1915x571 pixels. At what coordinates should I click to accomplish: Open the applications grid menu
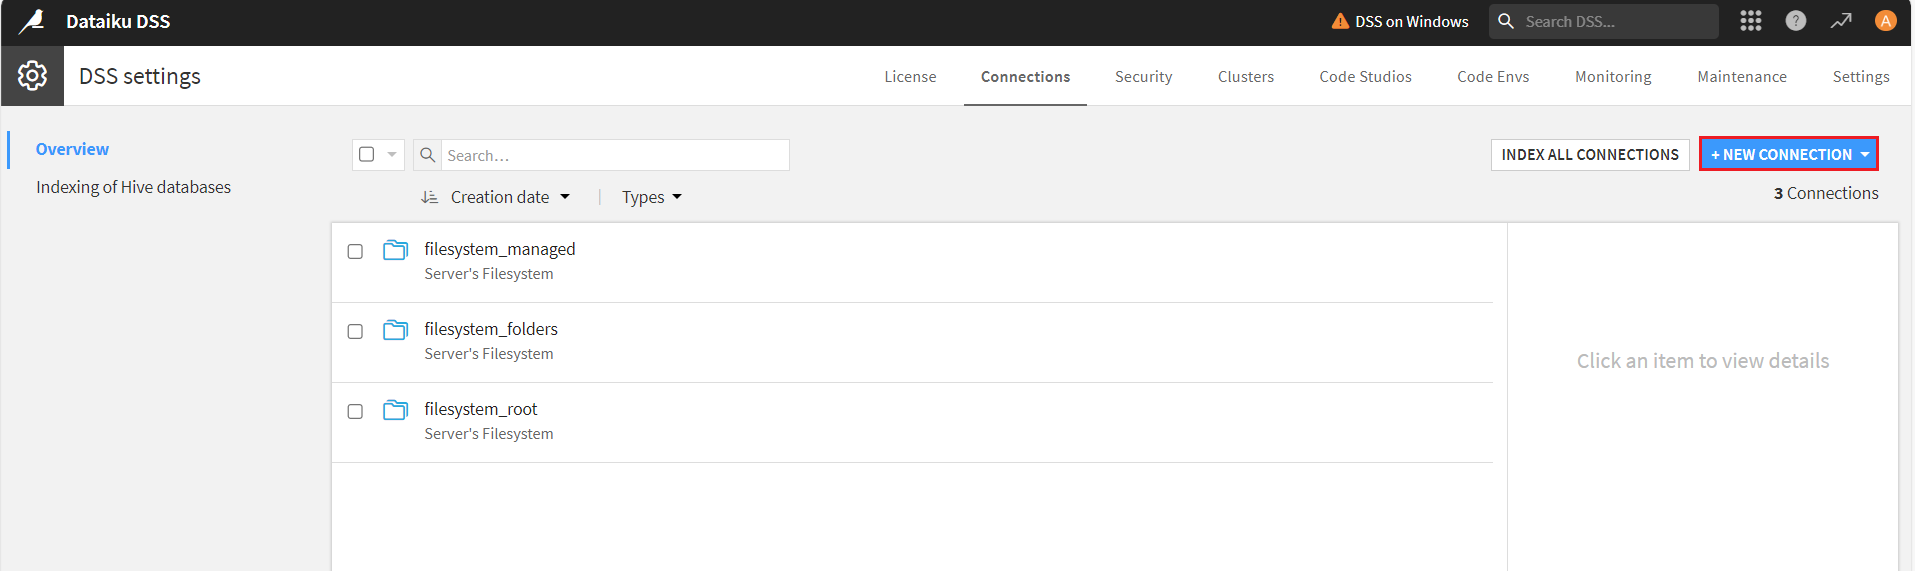tap(1750, 21)
